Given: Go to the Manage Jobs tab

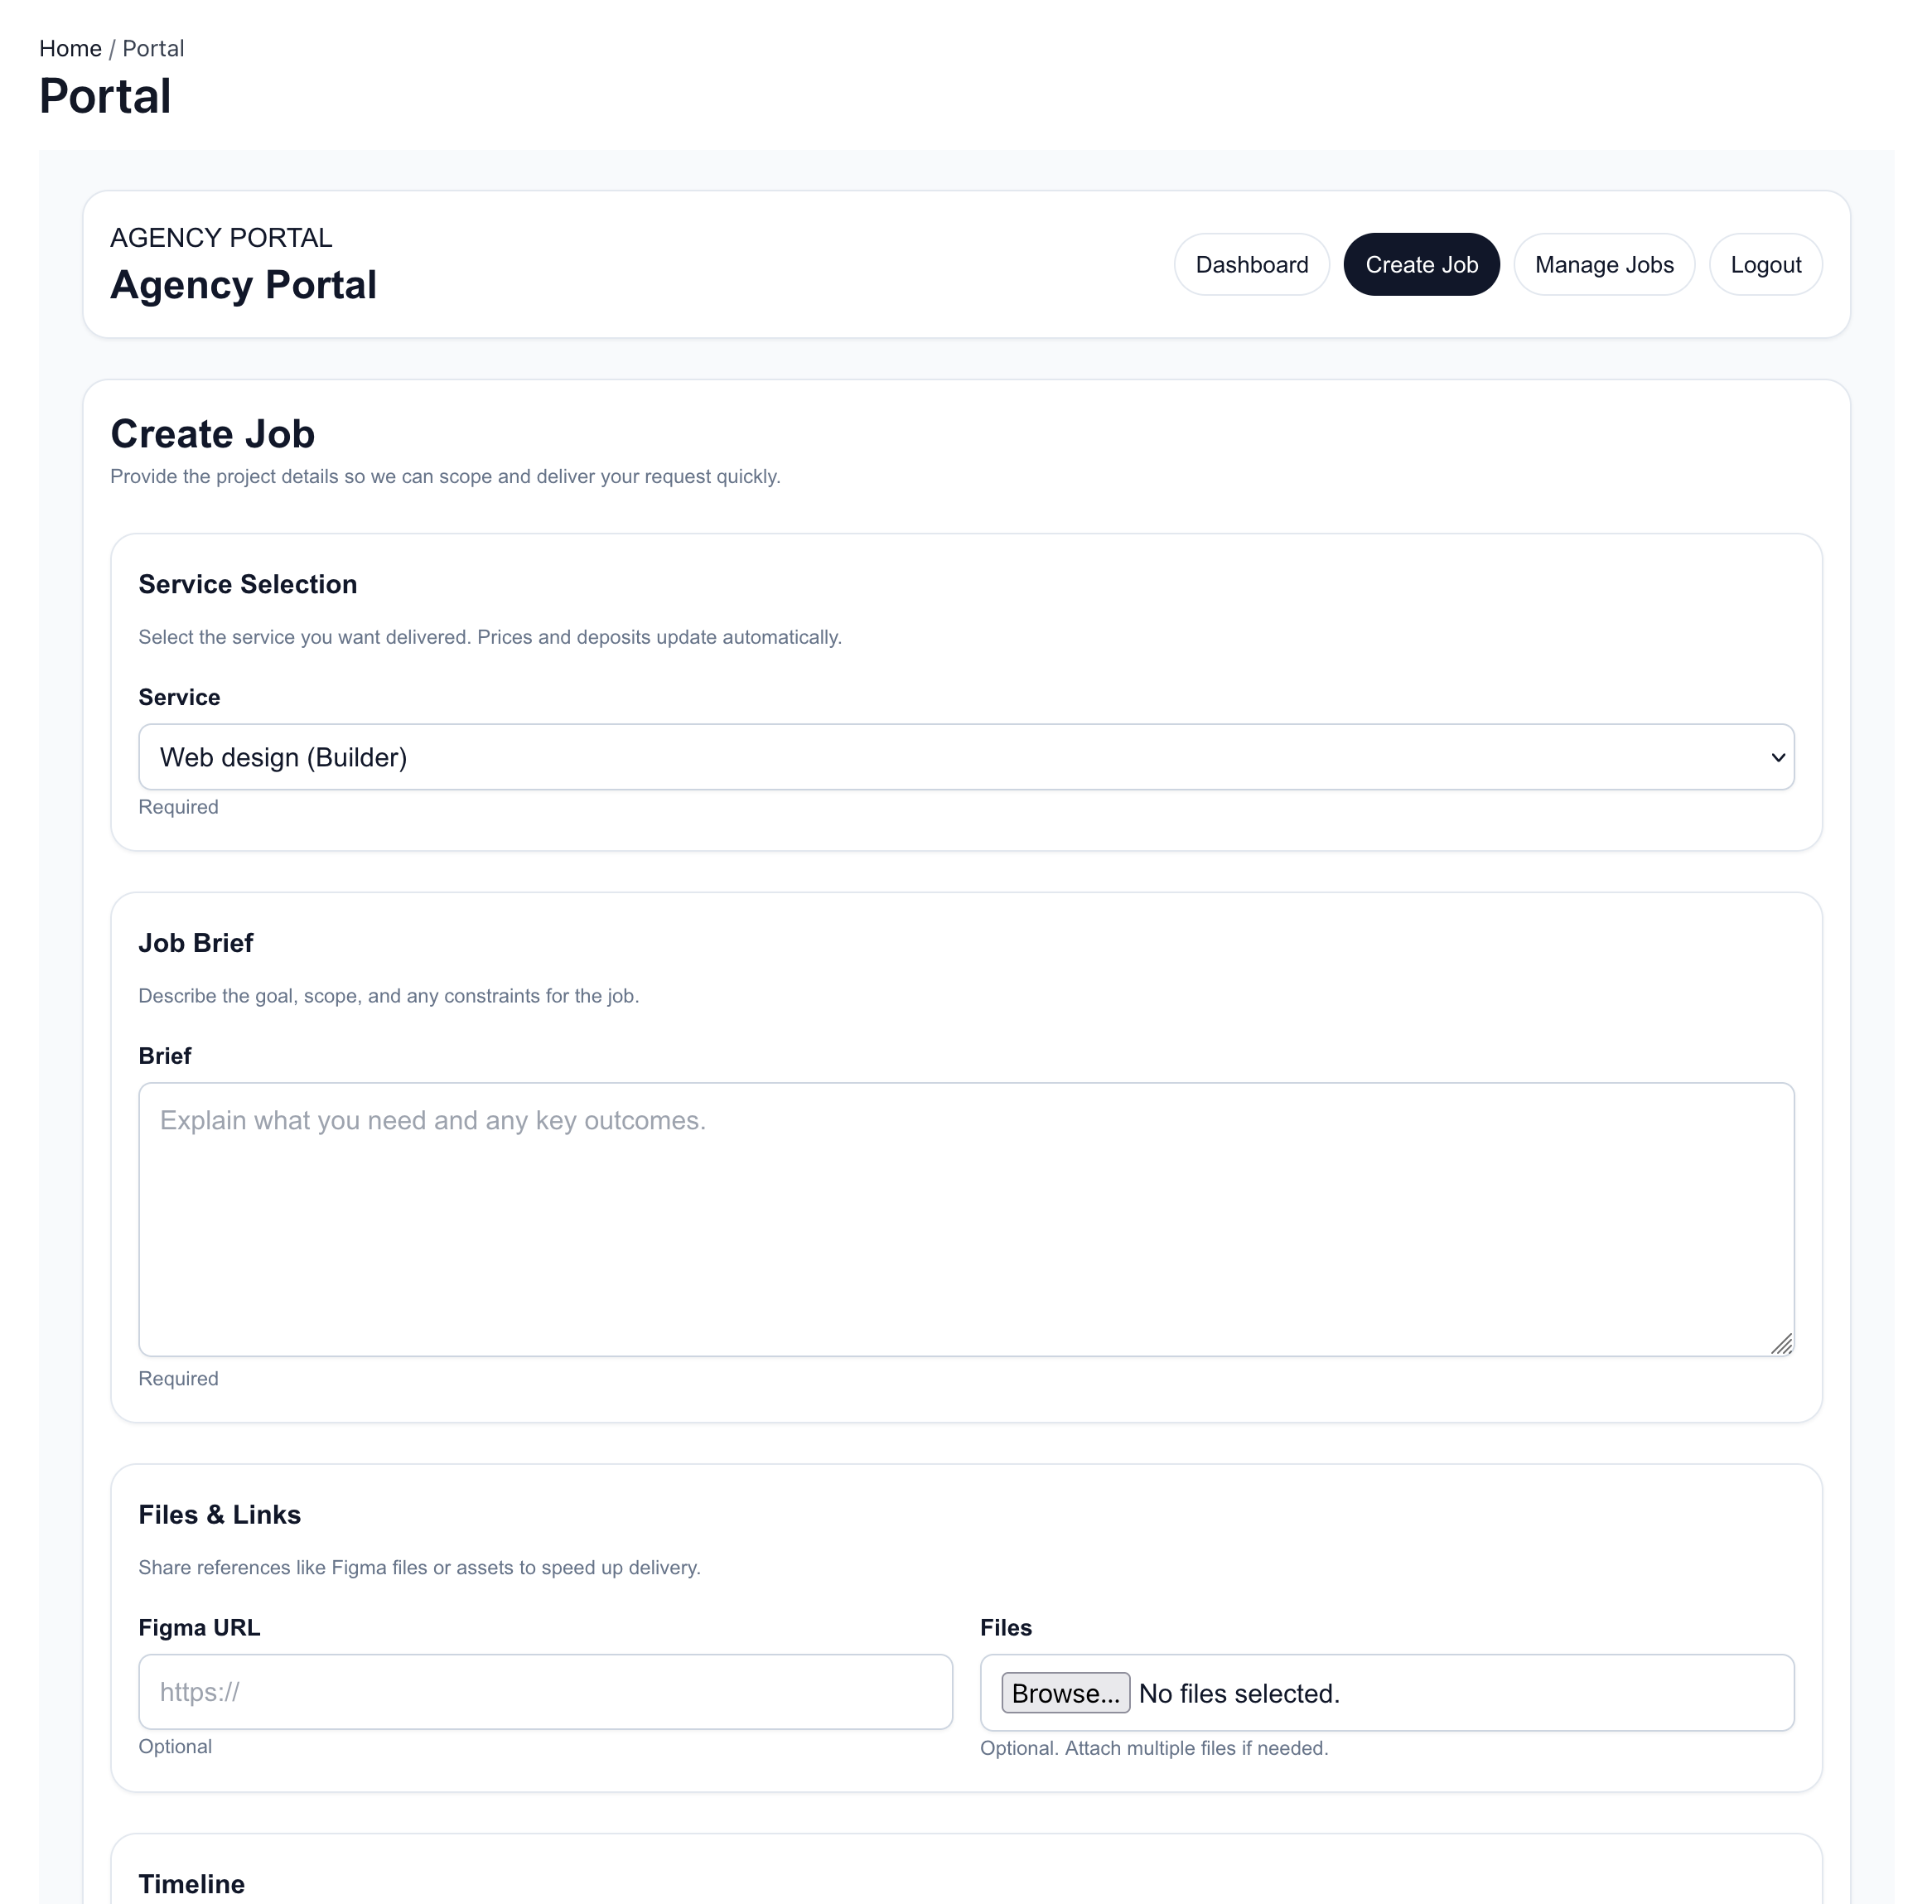Looking at the screenshot, I should coord(1603,265).
